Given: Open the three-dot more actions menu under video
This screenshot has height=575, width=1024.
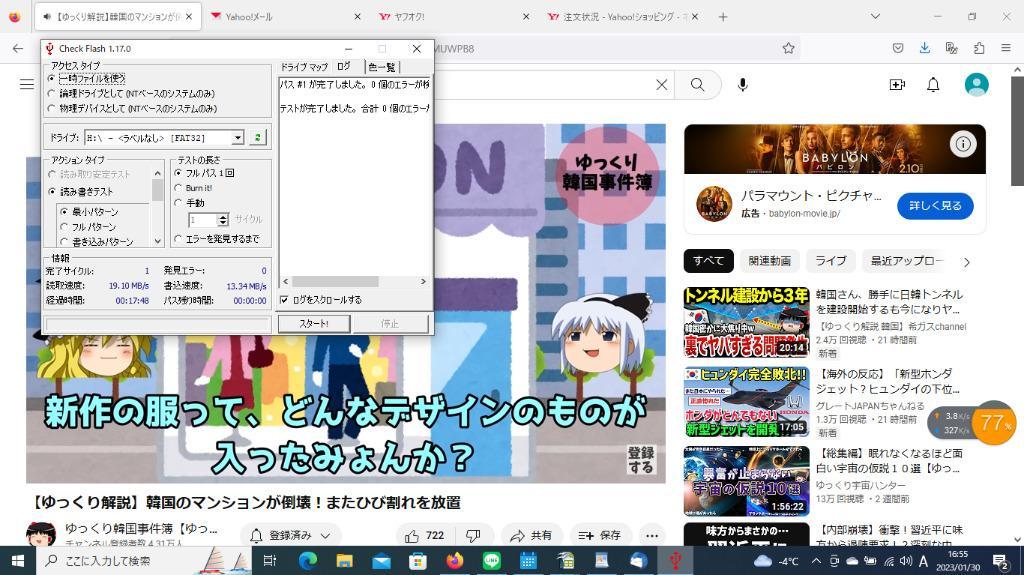Looking at the screenshot, I should pyautogui.click(x=652, y=536).
